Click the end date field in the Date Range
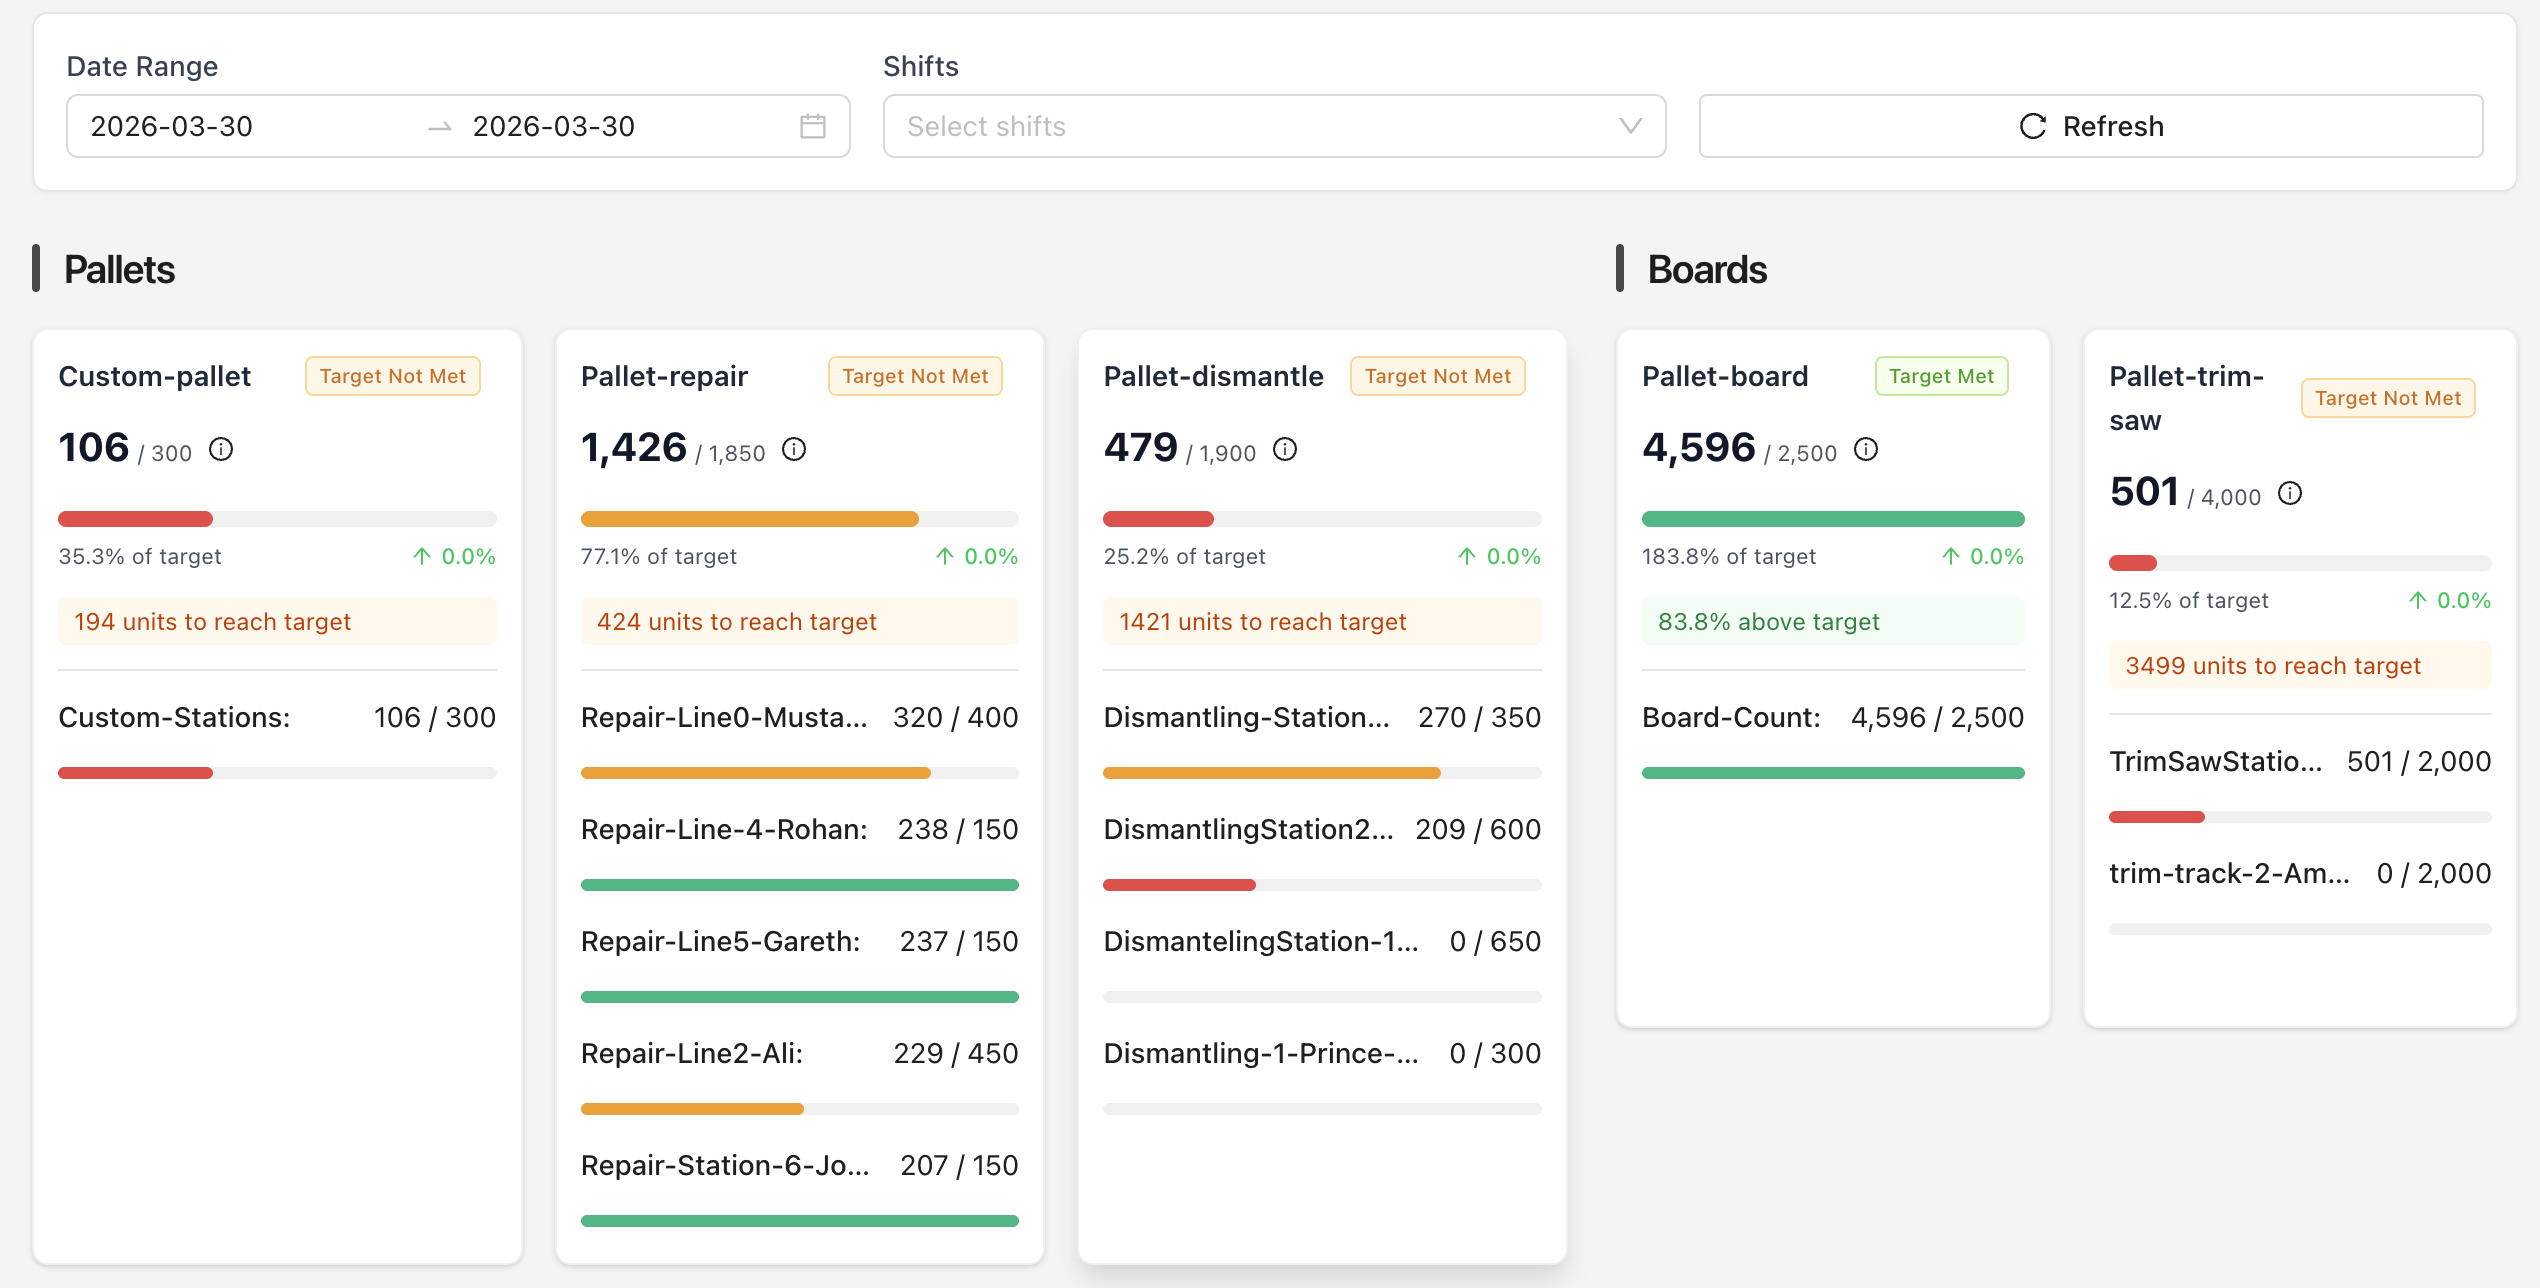Image resolution: width=2540 pixels, height=1288 pixels. [x=555, y=126]
